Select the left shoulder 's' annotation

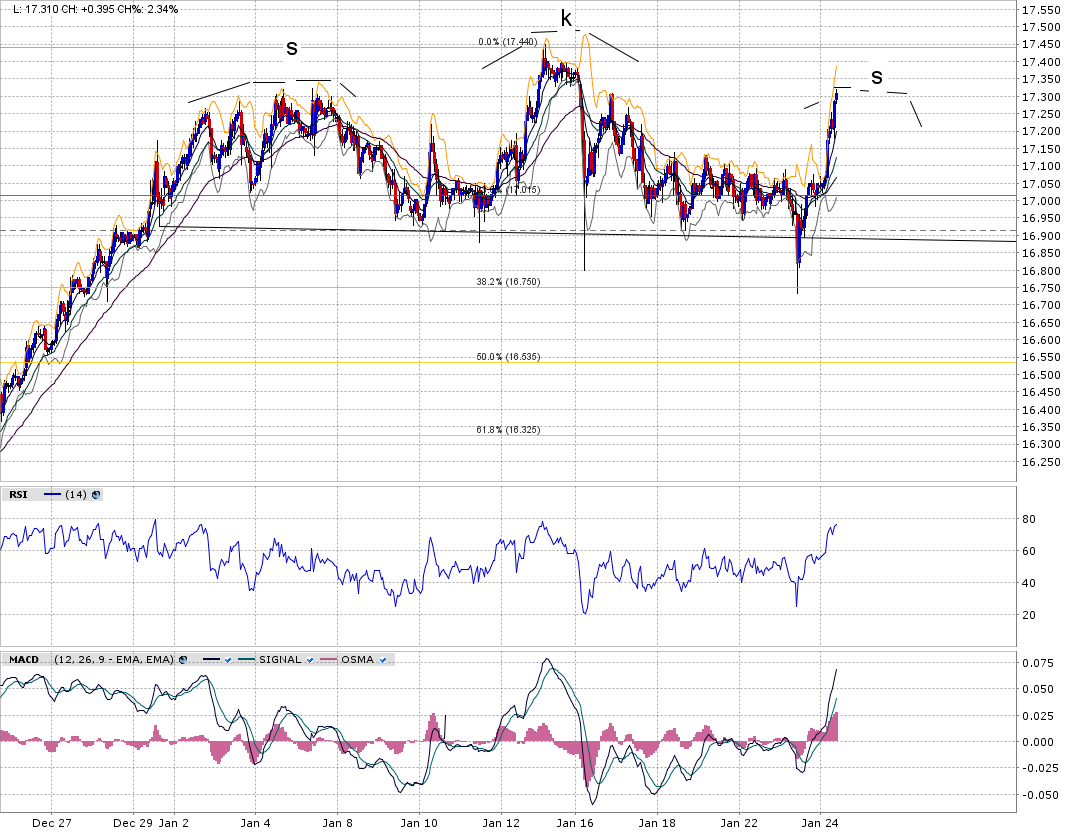292,47
